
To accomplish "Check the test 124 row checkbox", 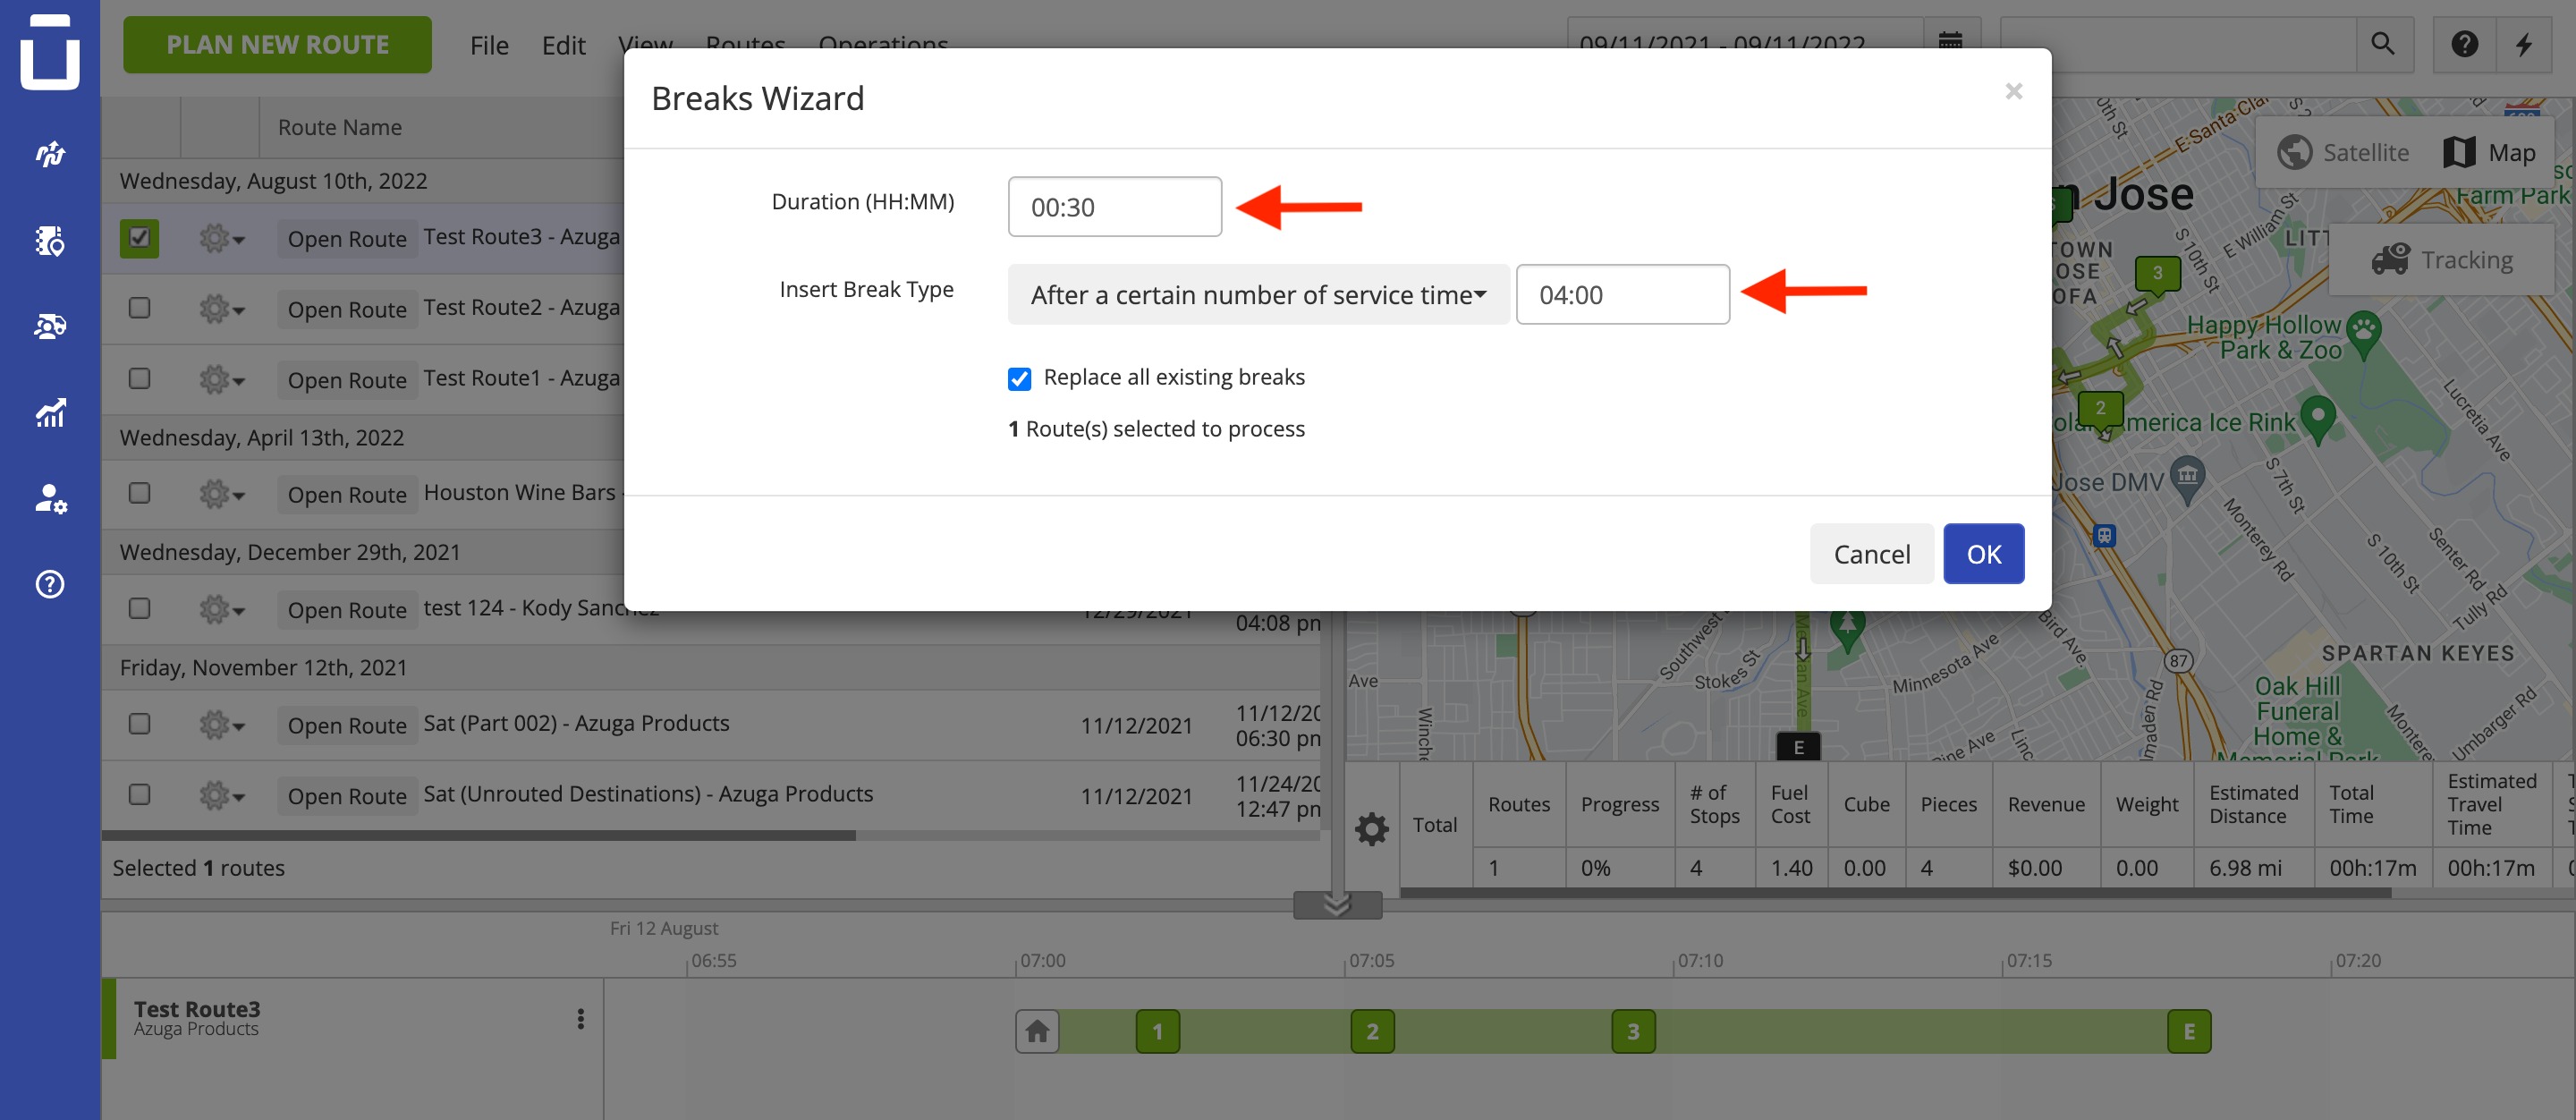I will 139,608.
